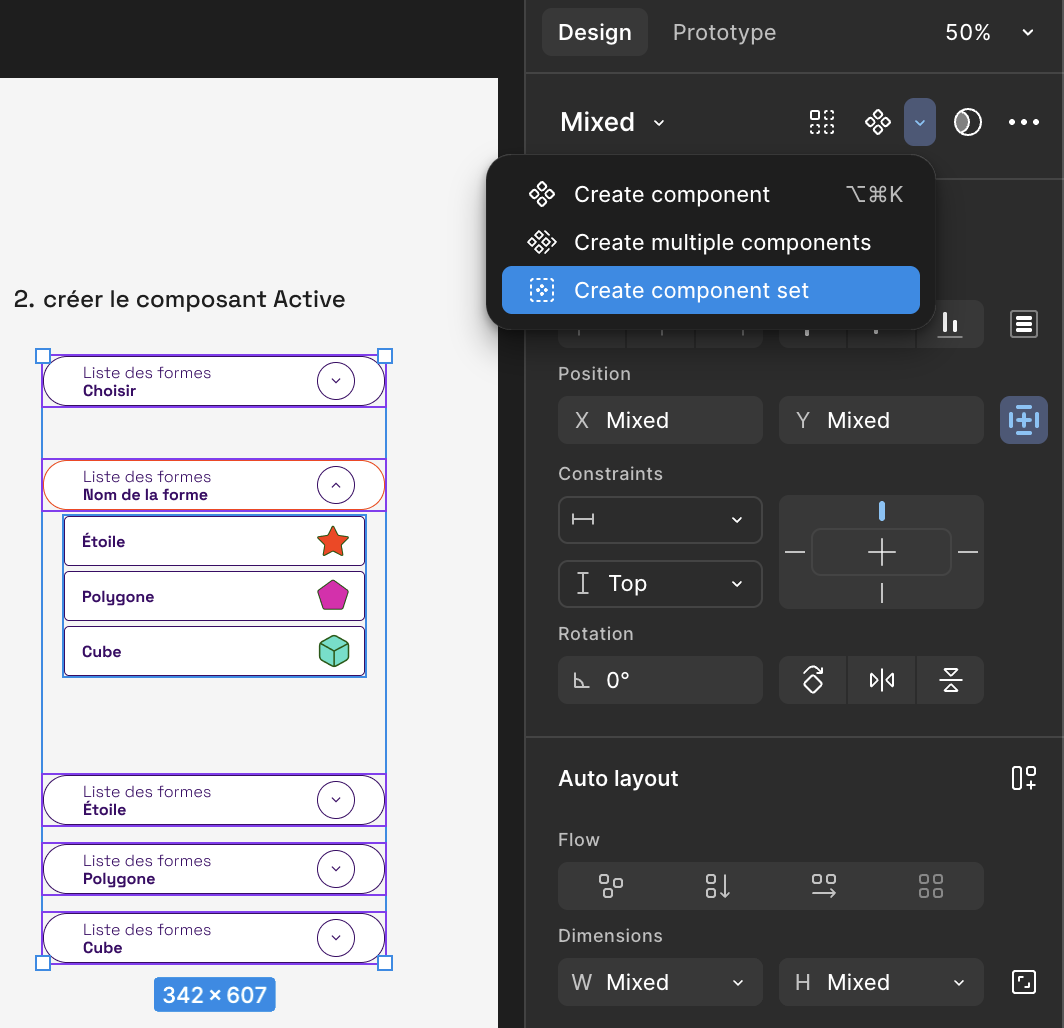1064x1028 pixels.
Task: Switch to the Prototype tab
Action: 724,33
